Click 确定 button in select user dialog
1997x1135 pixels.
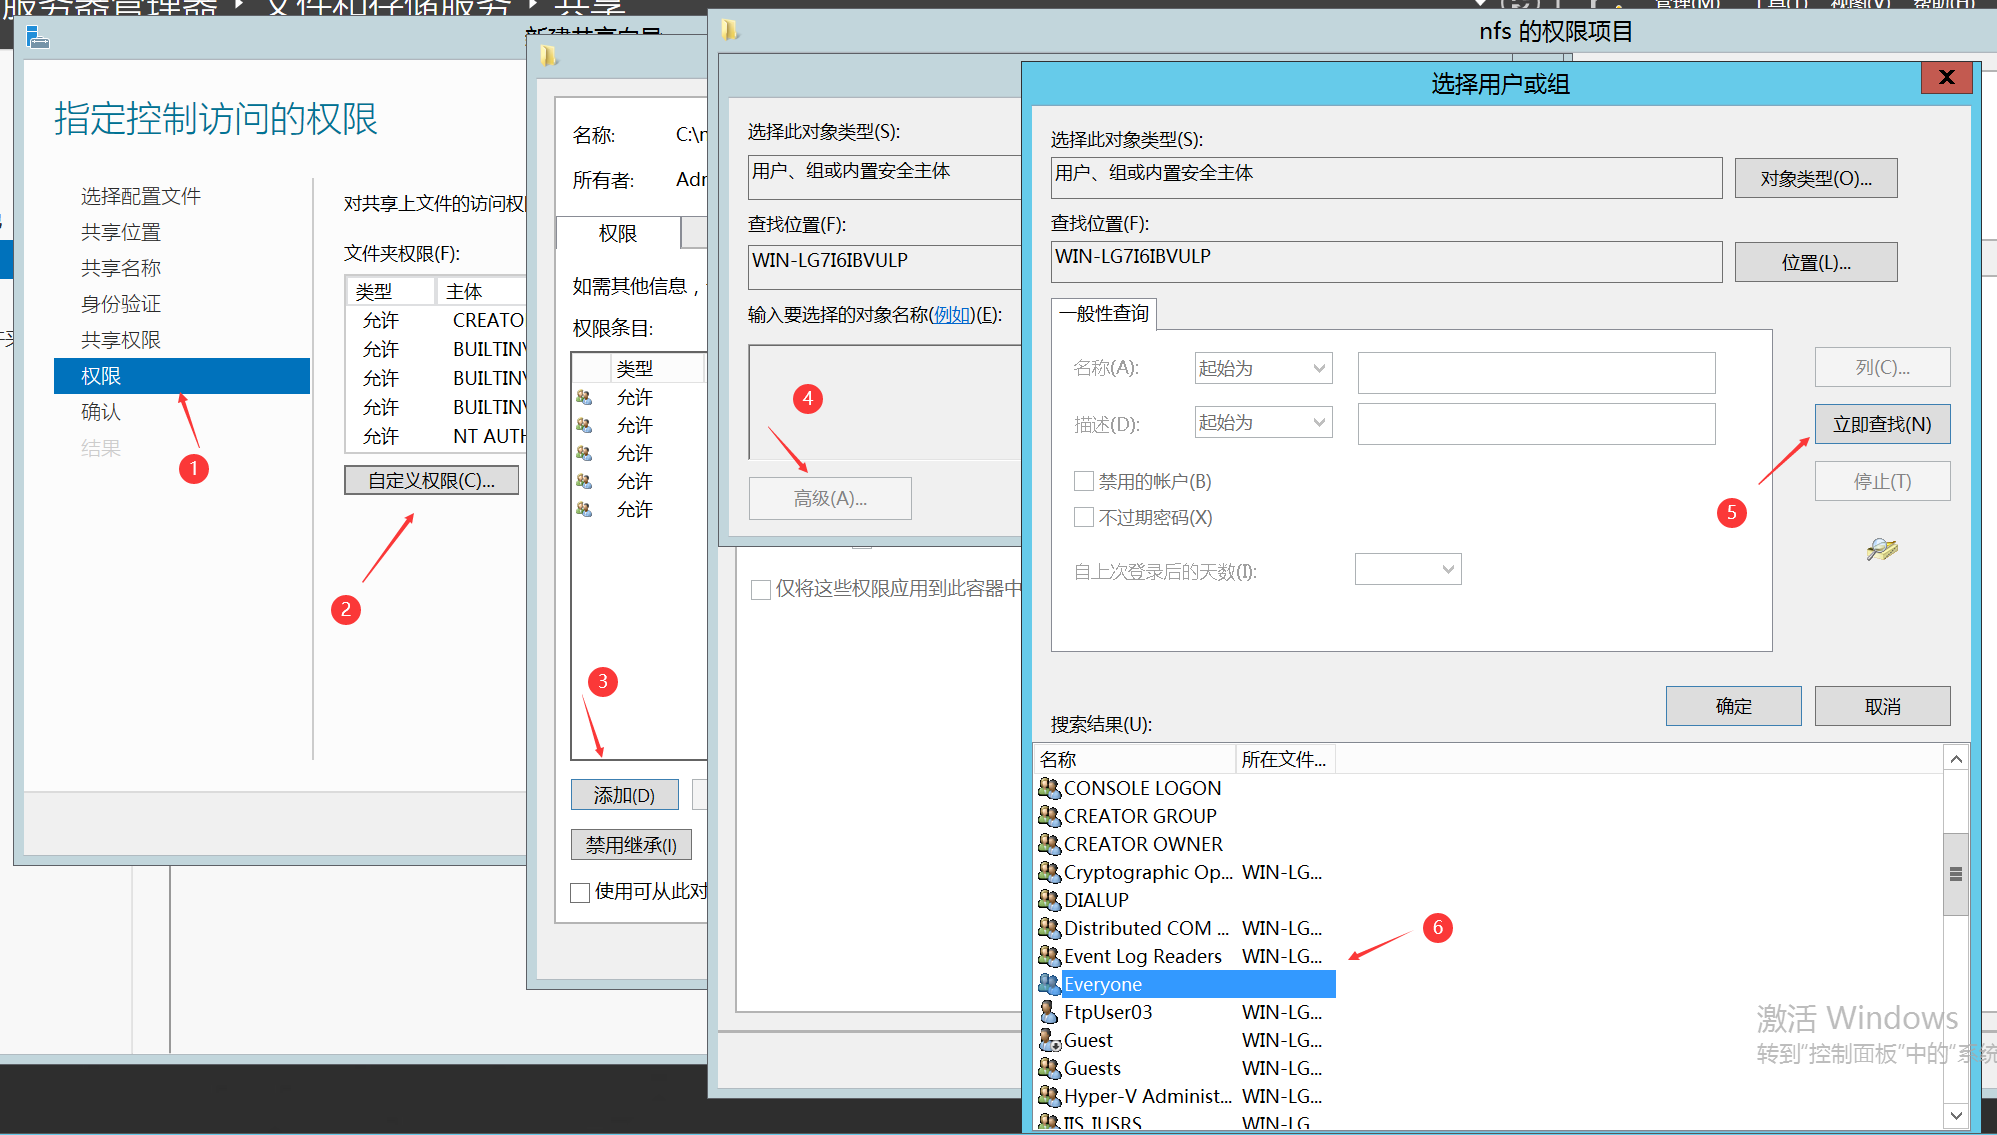pyautogui.click(x=1733, y=706)
